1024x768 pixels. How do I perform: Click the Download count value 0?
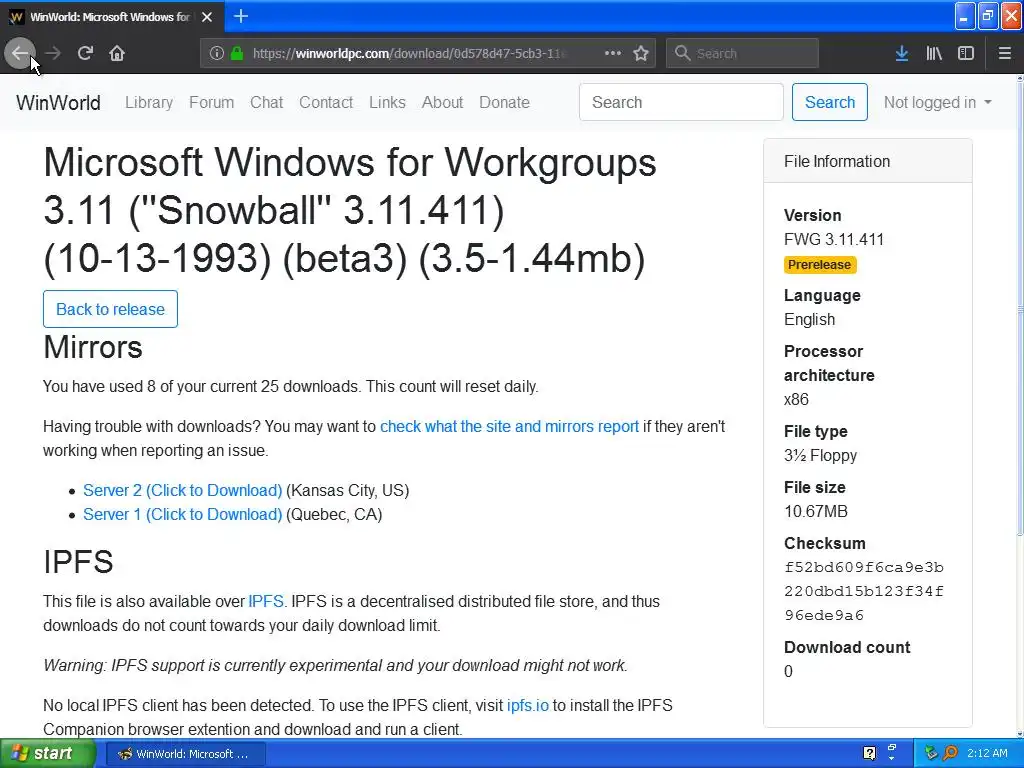click(788, 671)
